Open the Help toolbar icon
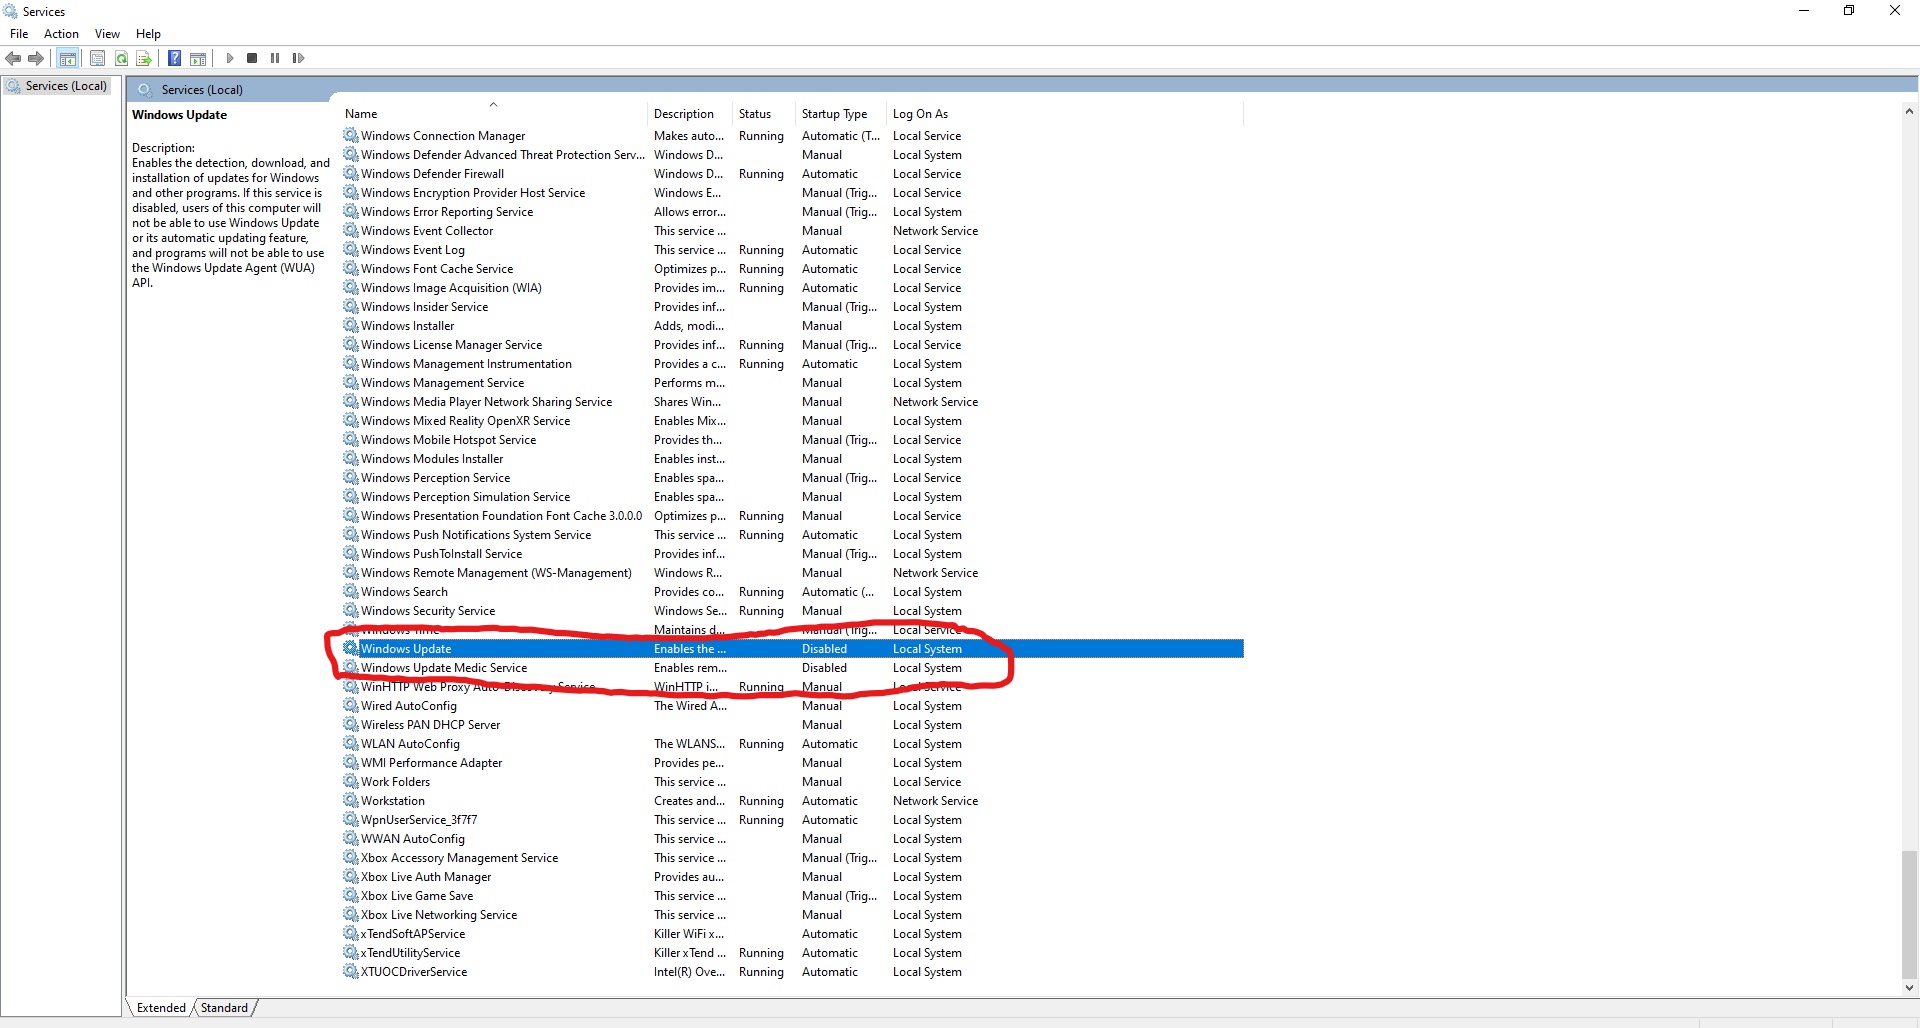The height and width of the screenshot is (1028, 1920). (174, 58)
